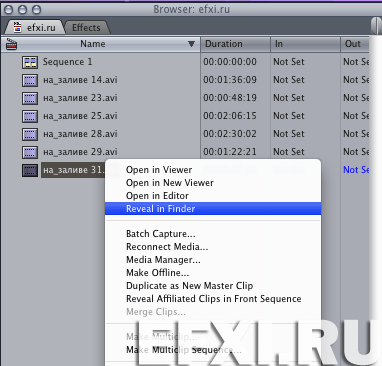The height and width of the screenshot is (366, 382).
Task: Select на_заливе 28.avi clip name
Action: (80, 134)
